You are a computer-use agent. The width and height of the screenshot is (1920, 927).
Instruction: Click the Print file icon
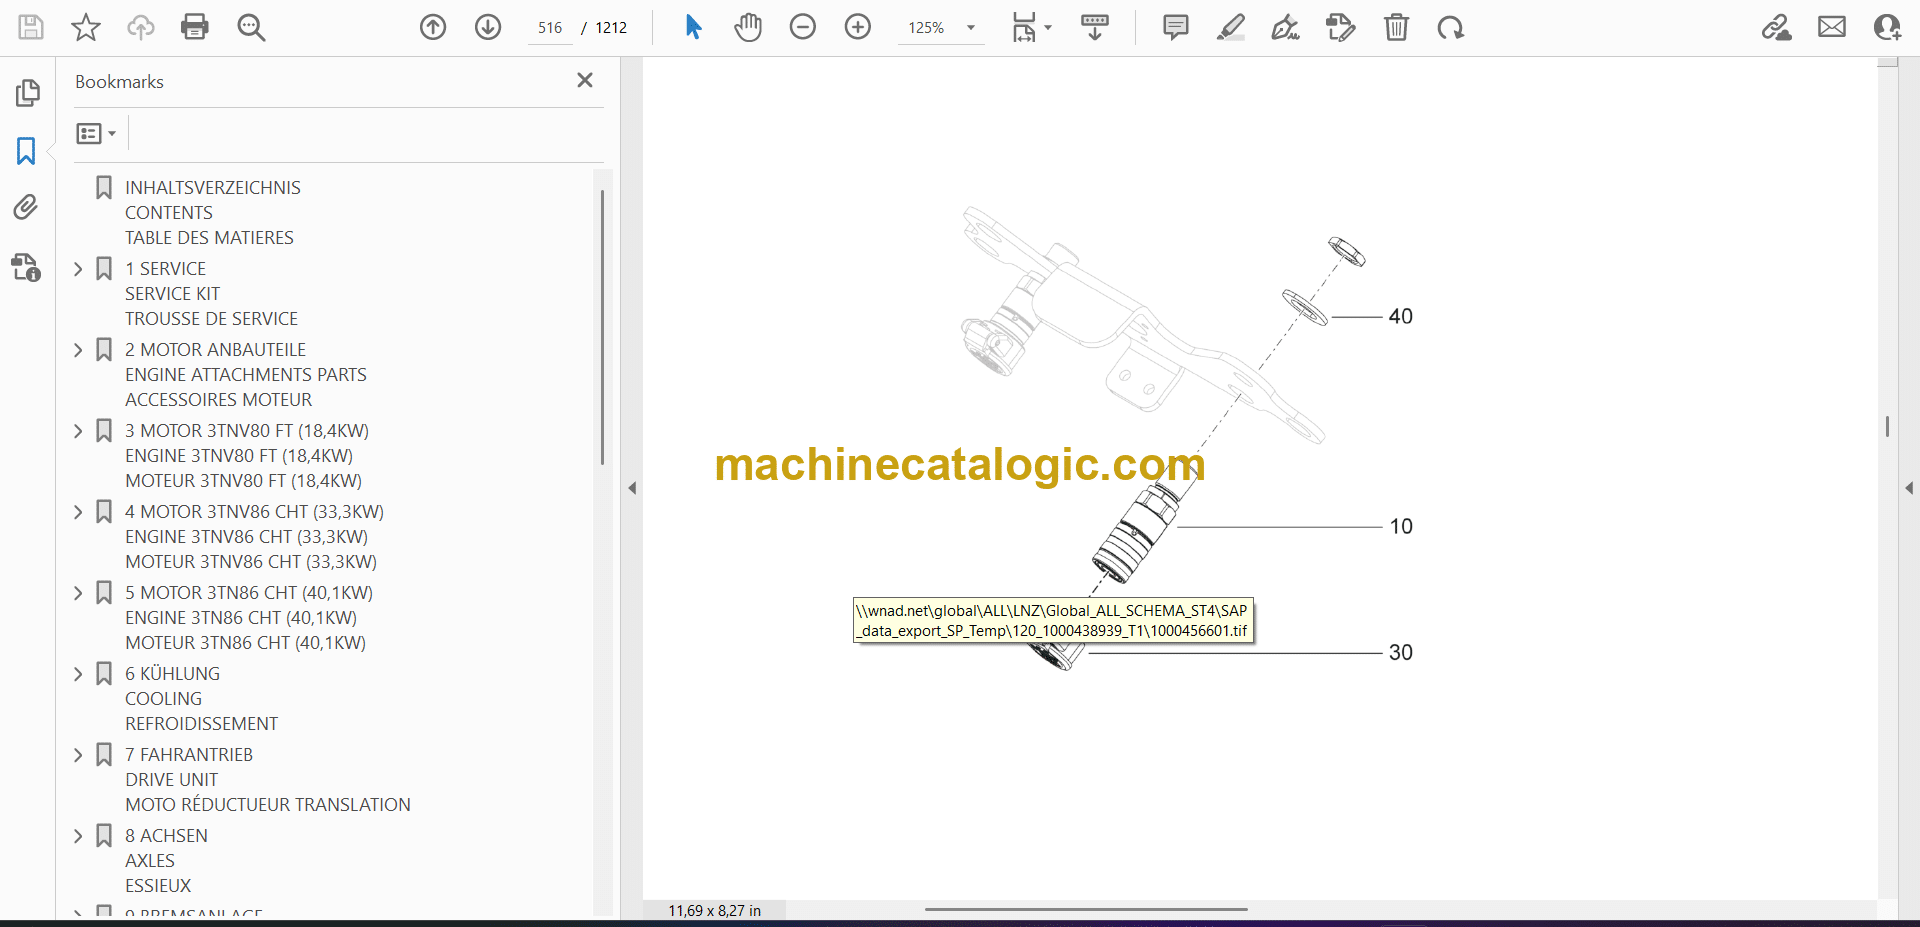pyautogui.click(x=194, y=27)
